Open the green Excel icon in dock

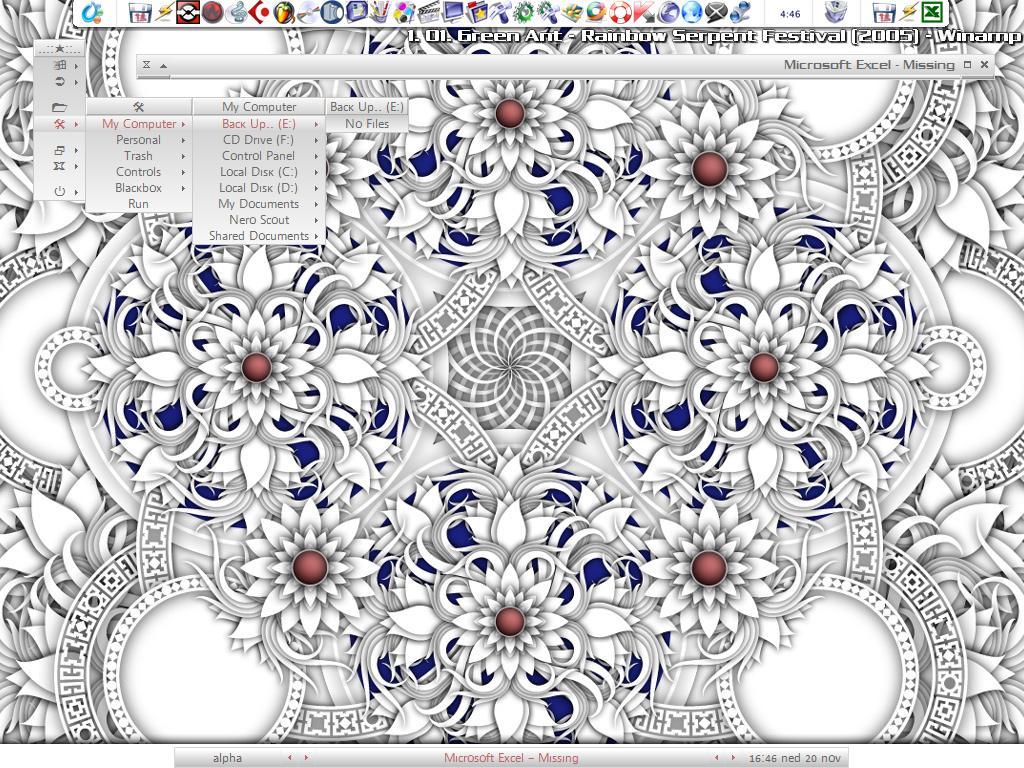pyautogui.click(x=932, y=12)
